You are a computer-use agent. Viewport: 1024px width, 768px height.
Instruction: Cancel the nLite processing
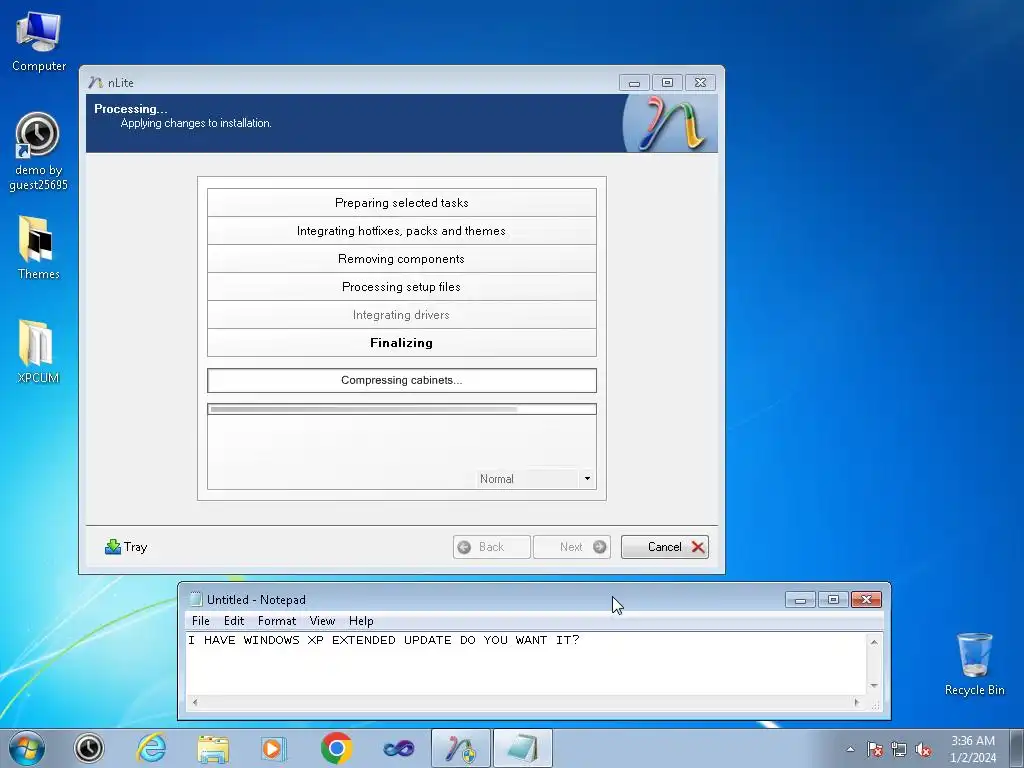(665, 547)
